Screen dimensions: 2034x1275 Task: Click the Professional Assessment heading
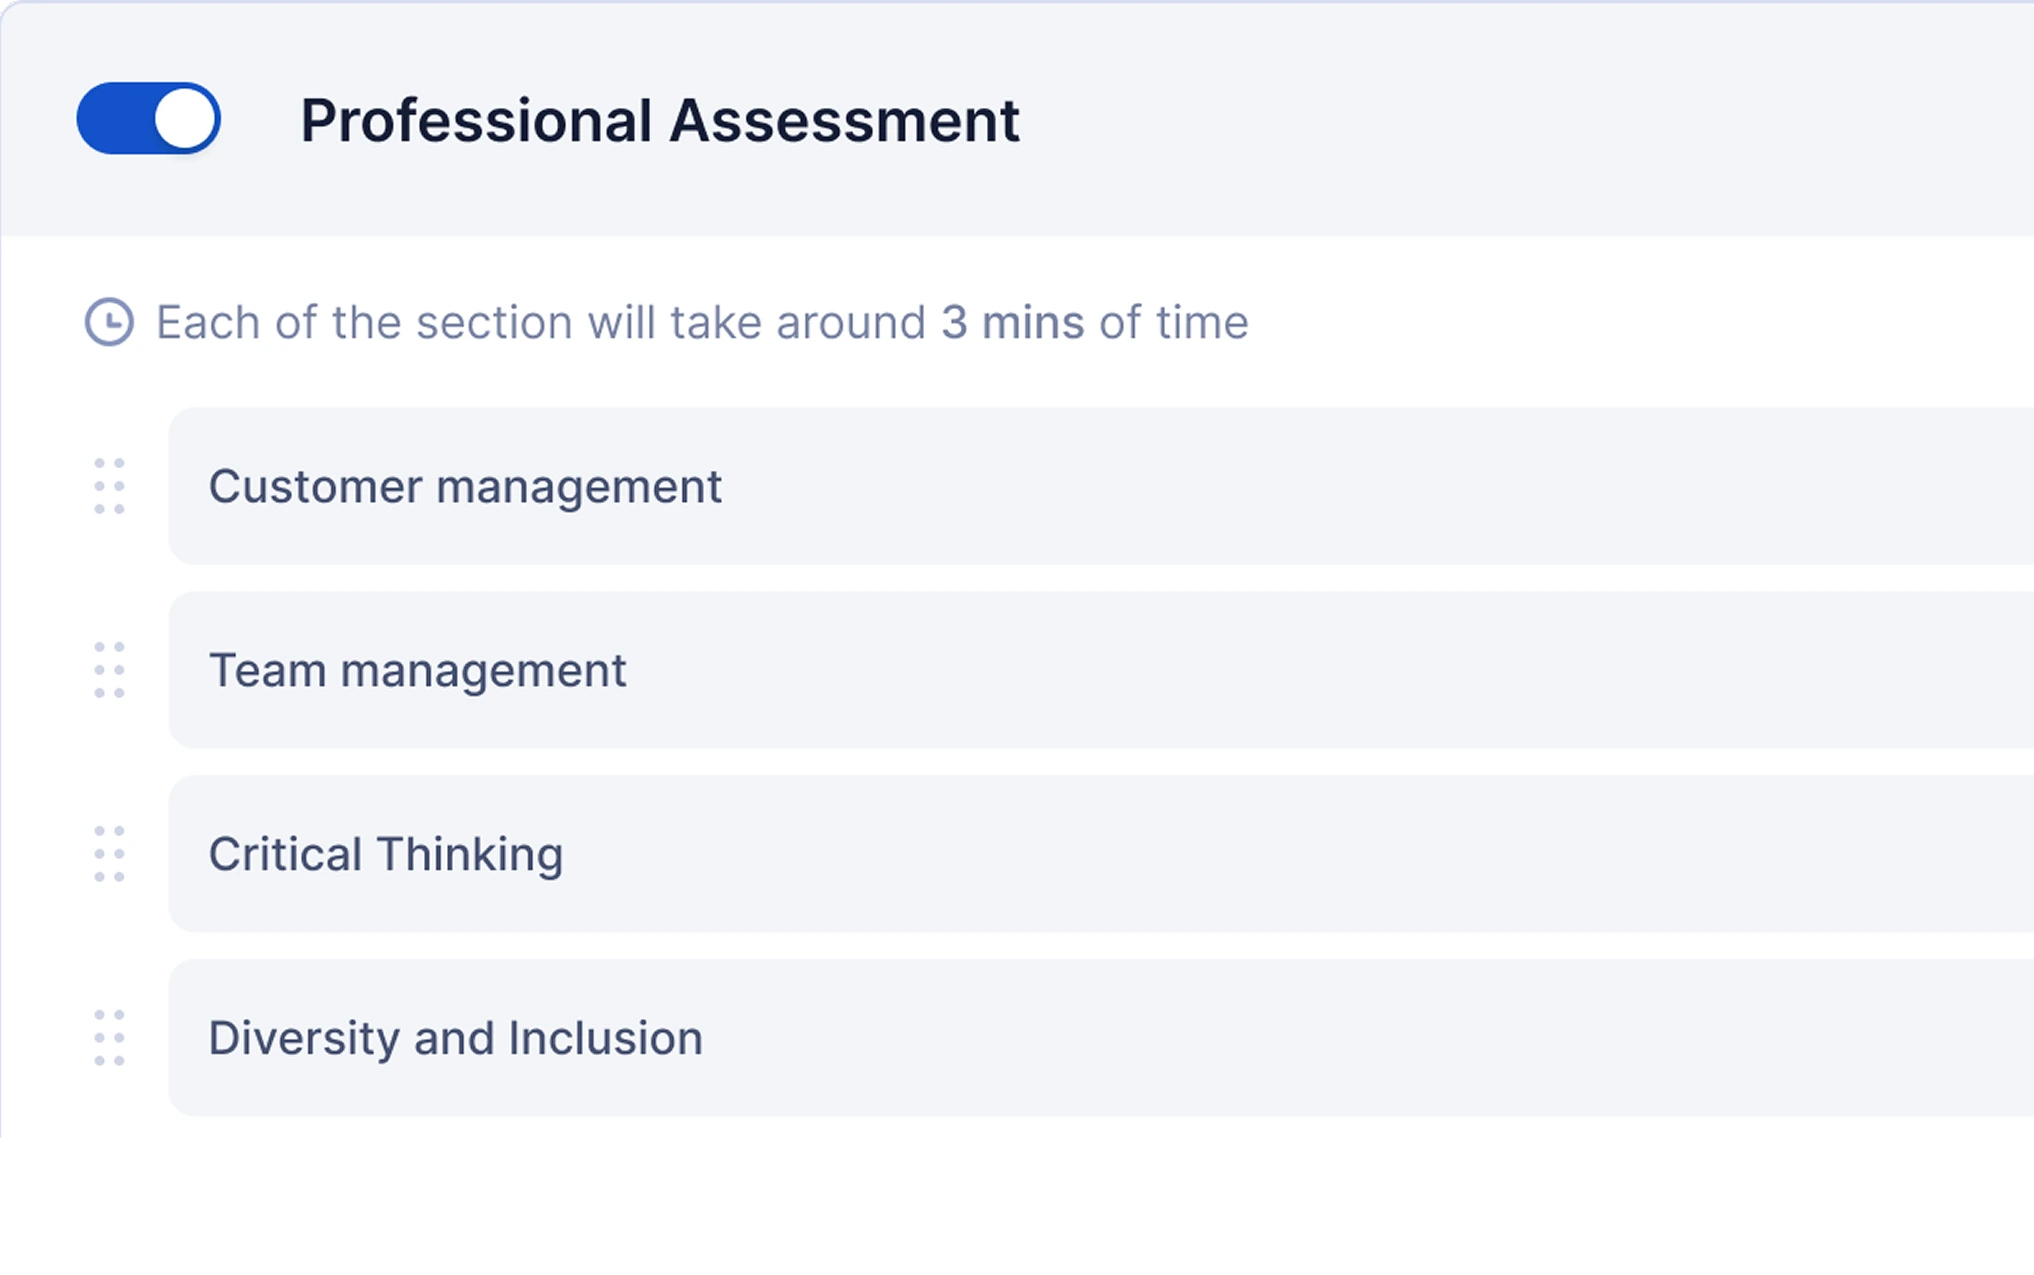coord(660,121)
